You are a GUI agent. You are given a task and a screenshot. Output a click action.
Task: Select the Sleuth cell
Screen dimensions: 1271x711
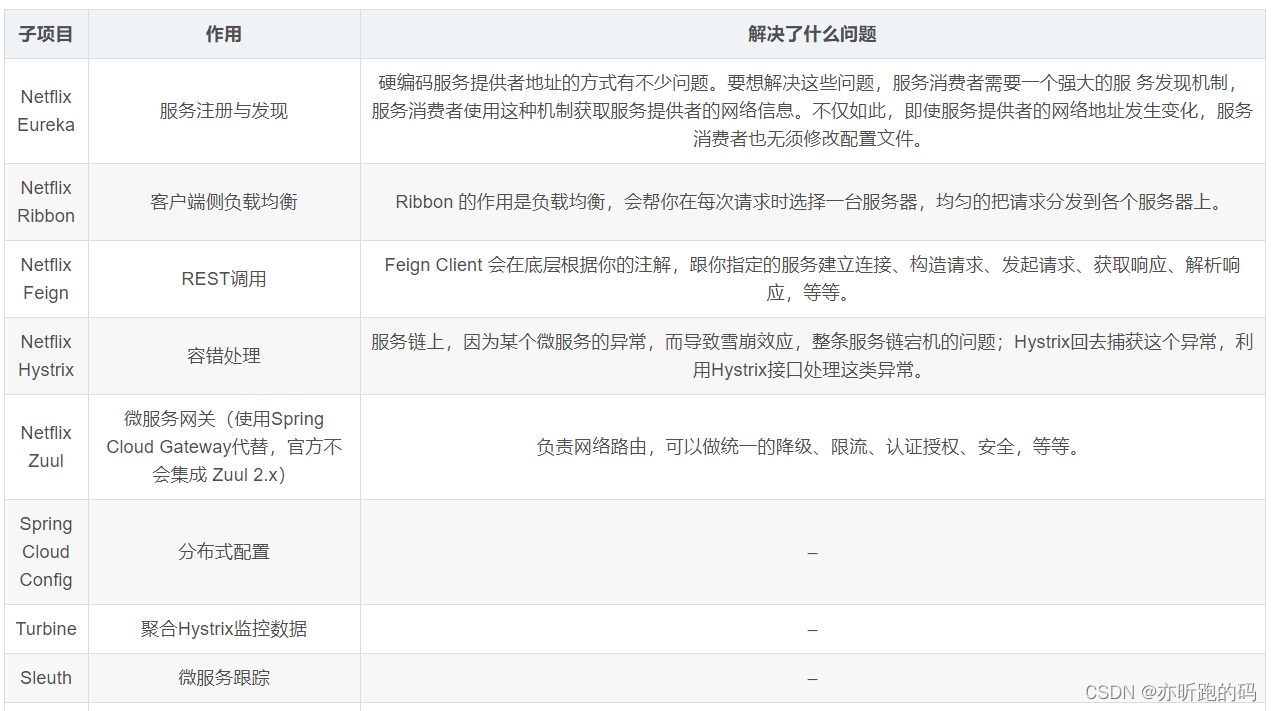pos(46,678)
